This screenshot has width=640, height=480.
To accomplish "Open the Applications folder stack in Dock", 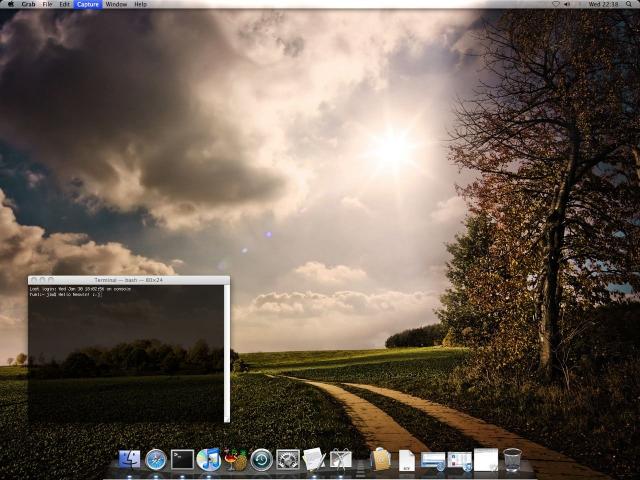I will click(381, 460).
